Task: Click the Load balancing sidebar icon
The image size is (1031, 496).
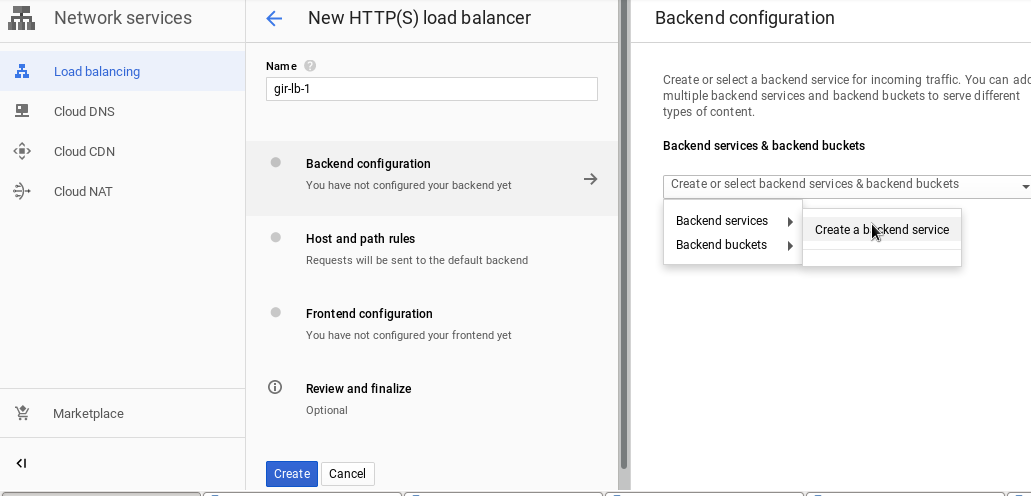Action: 22,72
